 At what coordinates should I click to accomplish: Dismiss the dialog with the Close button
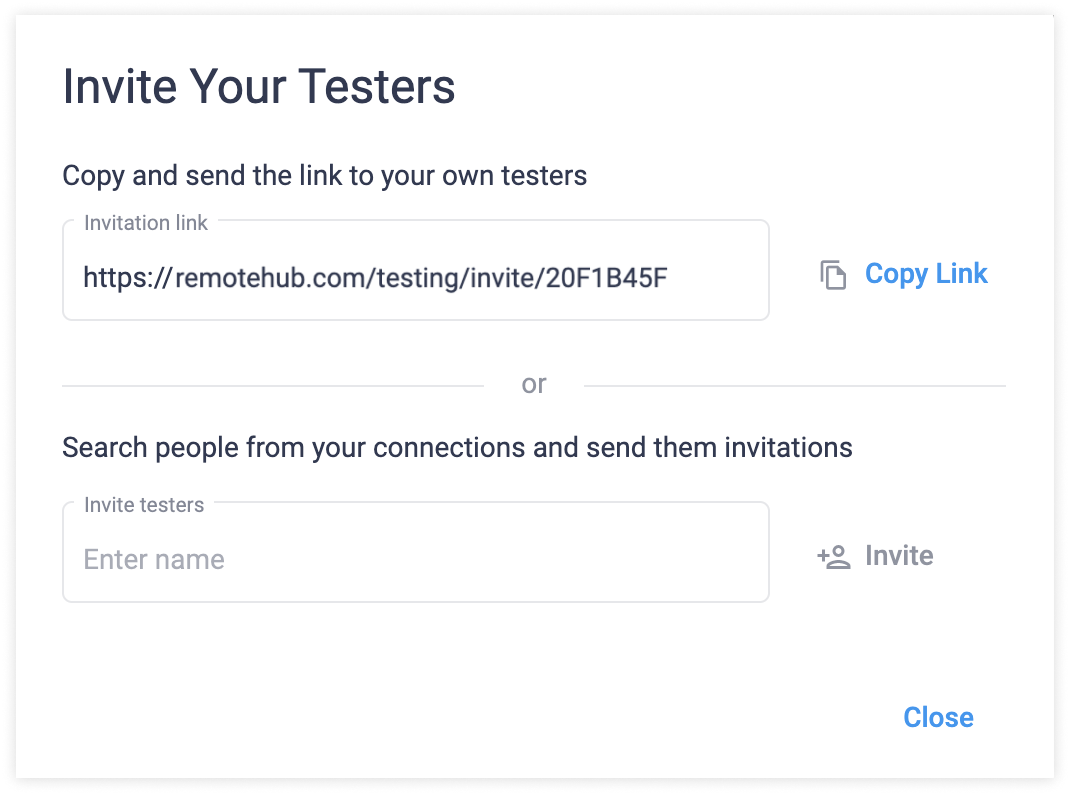[x=938, y=717]
